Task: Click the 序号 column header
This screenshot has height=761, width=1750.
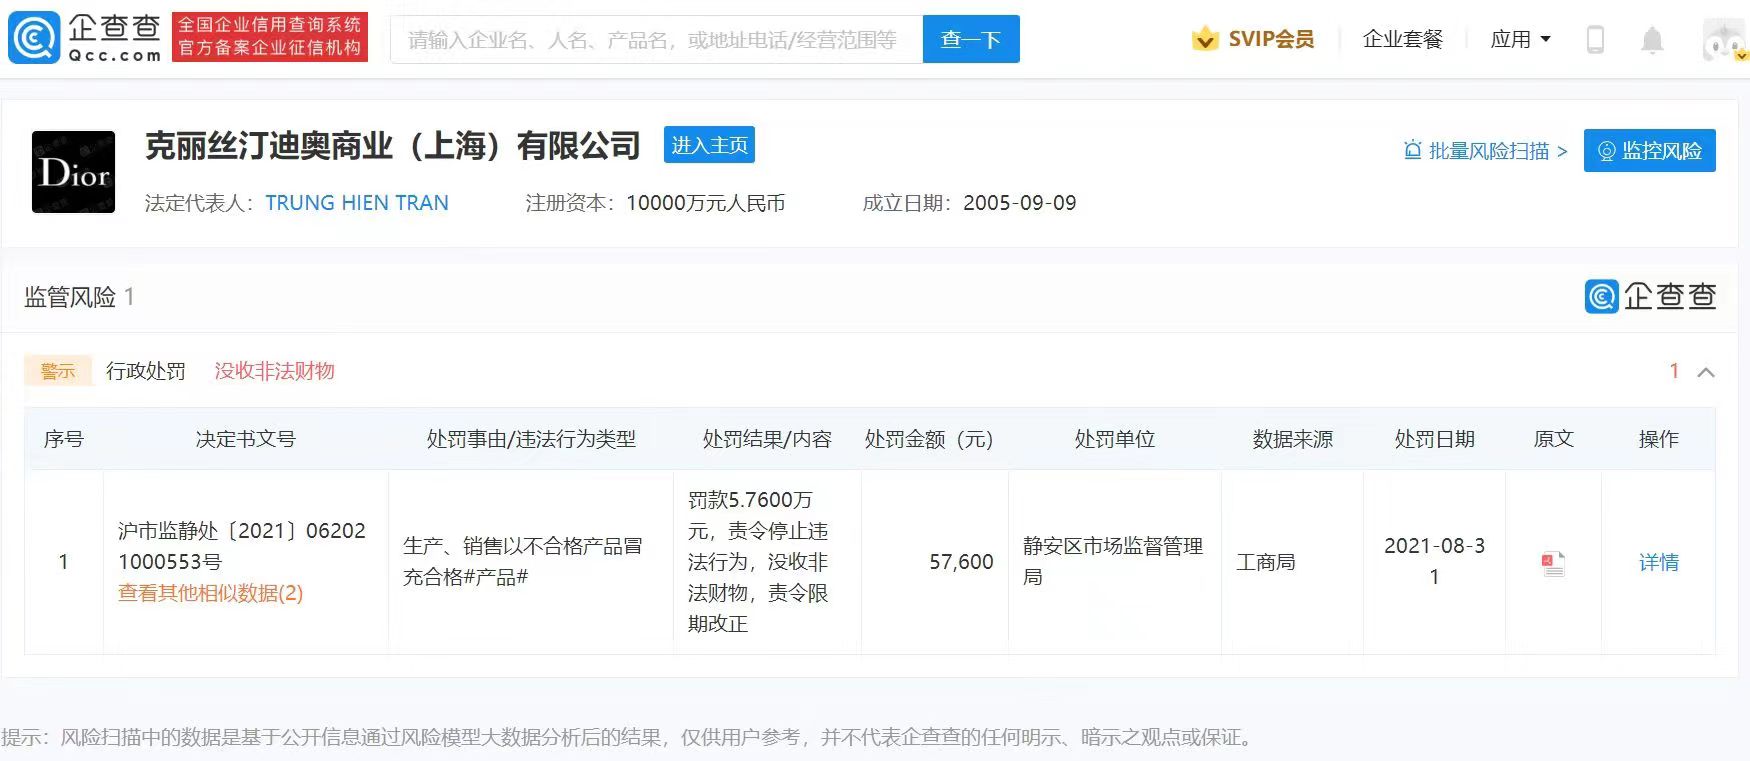Action: (x=64, y=439)
